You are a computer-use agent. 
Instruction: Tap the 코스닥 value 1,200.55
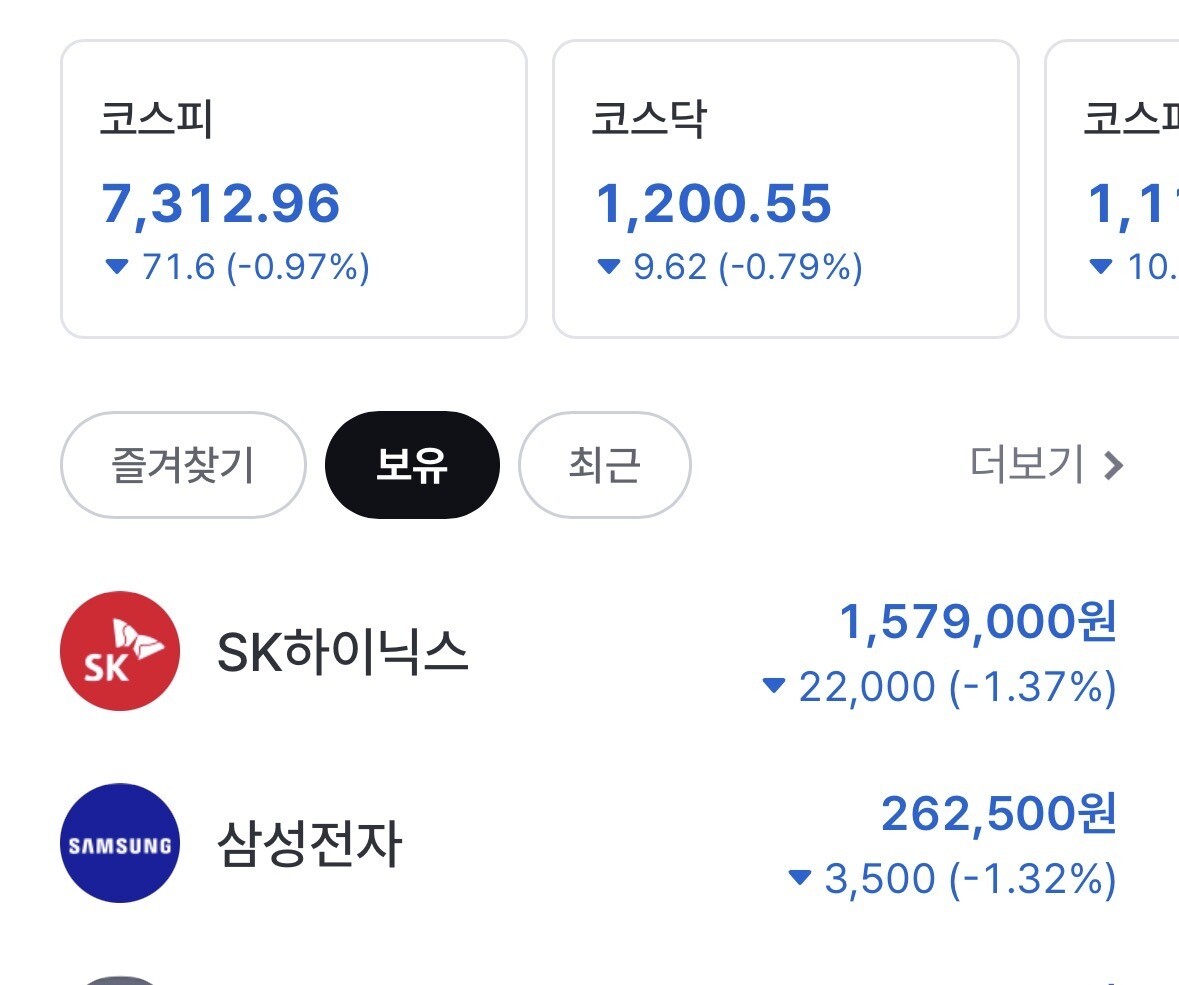[713, 204]
